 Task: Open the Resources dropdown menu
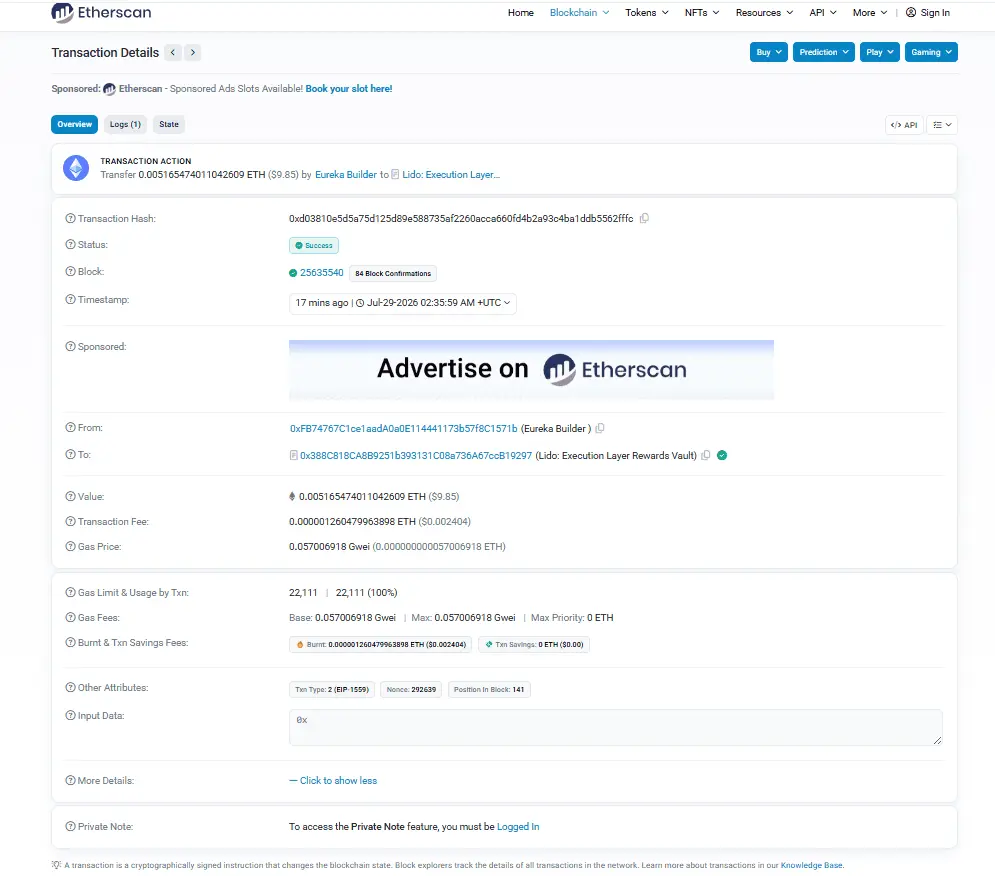click(x=764, y=13)
